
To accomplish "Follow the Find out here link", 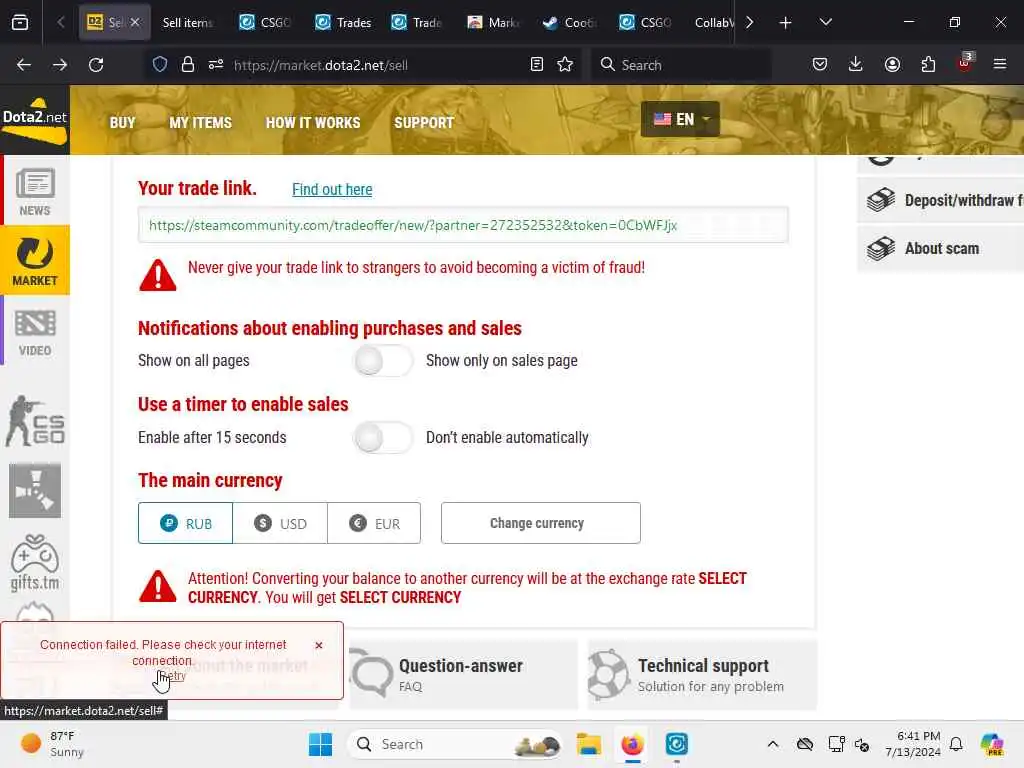I will 332,189.
